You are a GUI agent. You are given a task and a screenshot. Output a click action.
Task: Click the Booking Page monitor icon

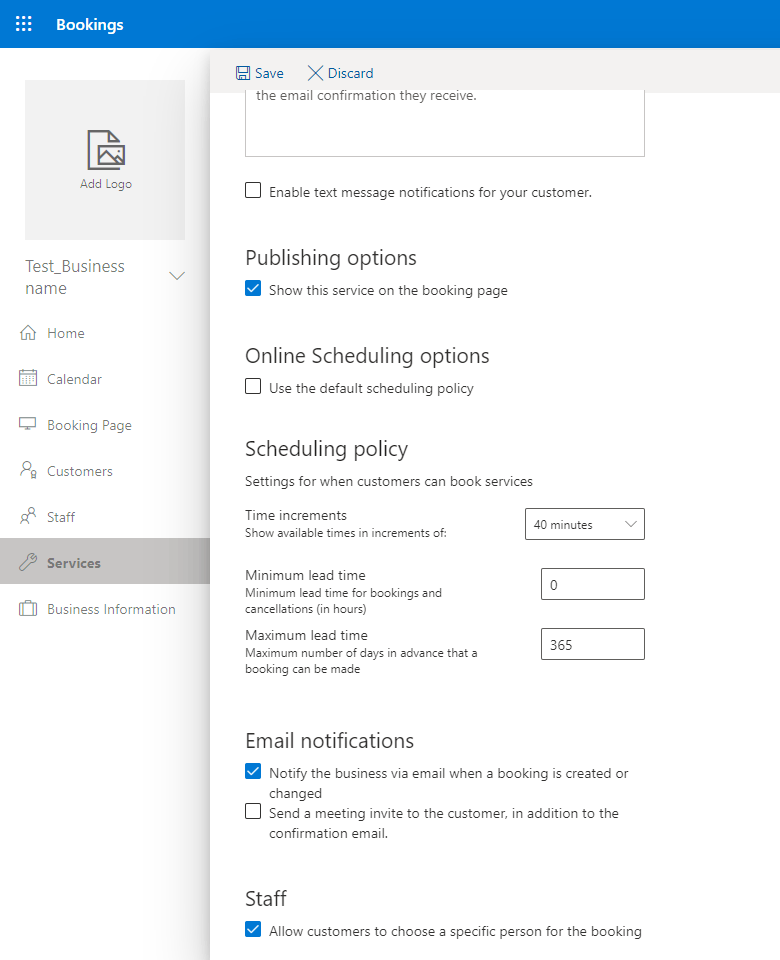(28, 424)
